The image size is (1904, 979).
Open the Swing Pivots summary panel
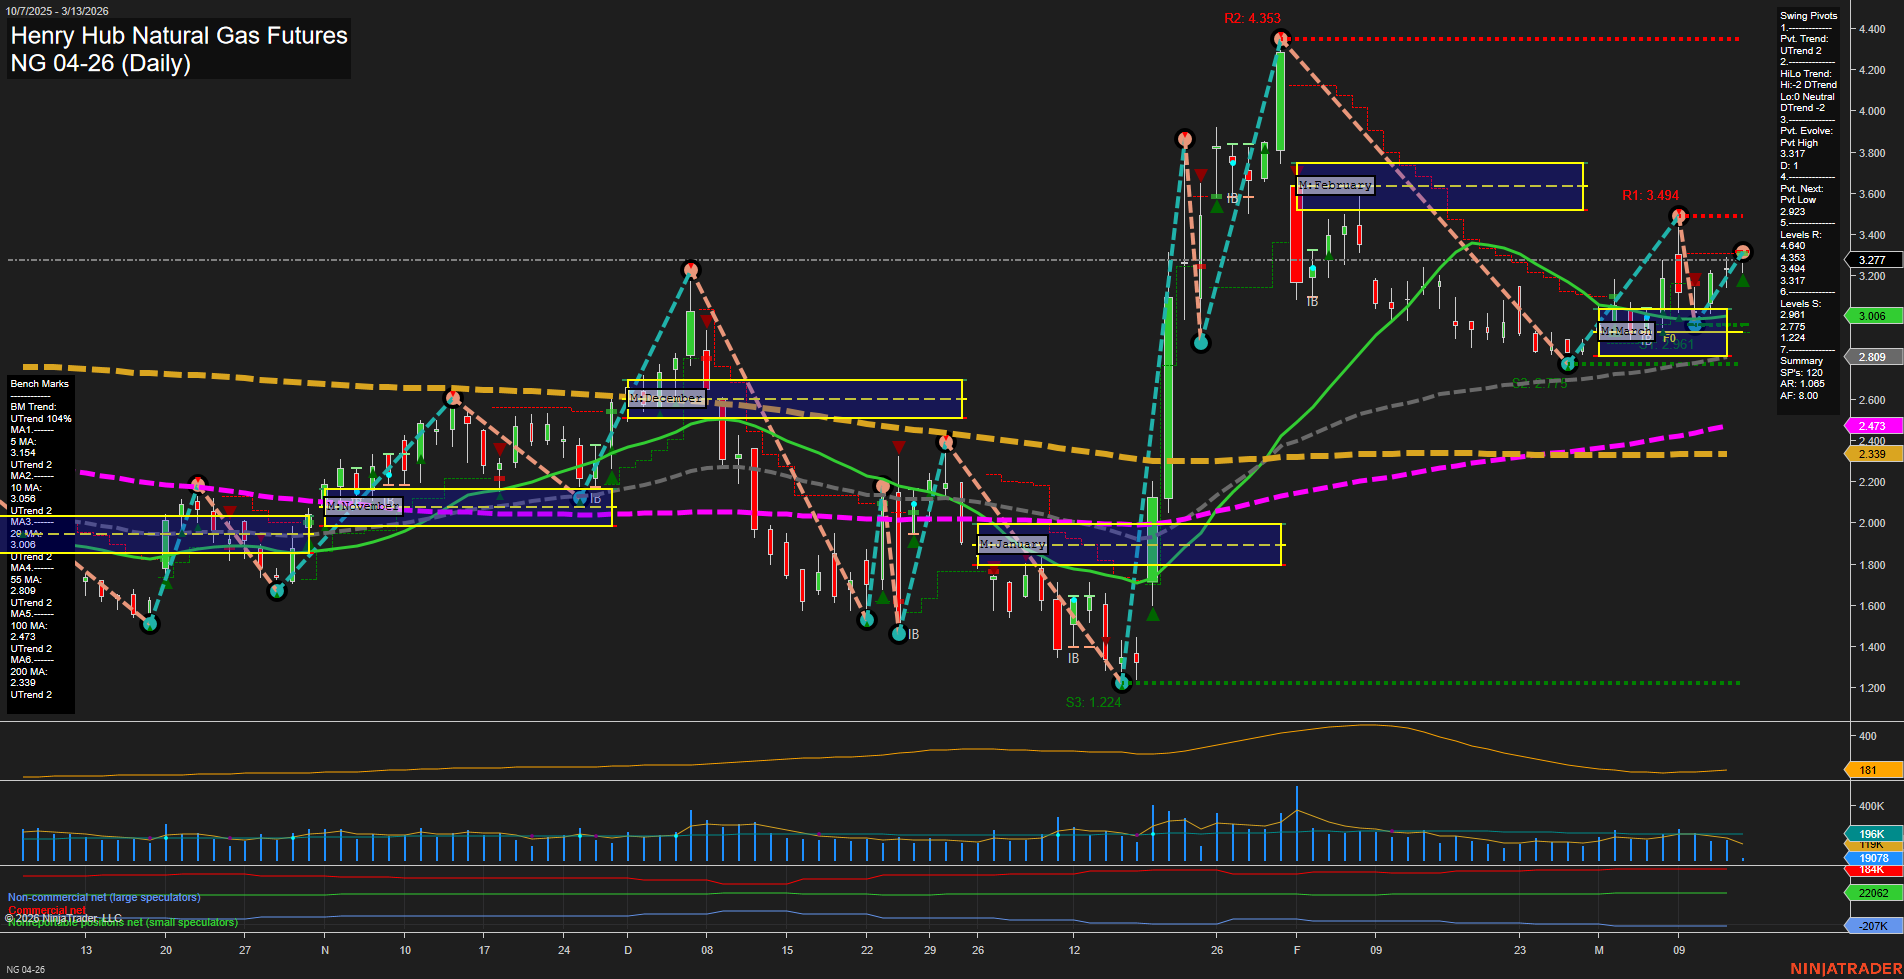click(1808, 15)
